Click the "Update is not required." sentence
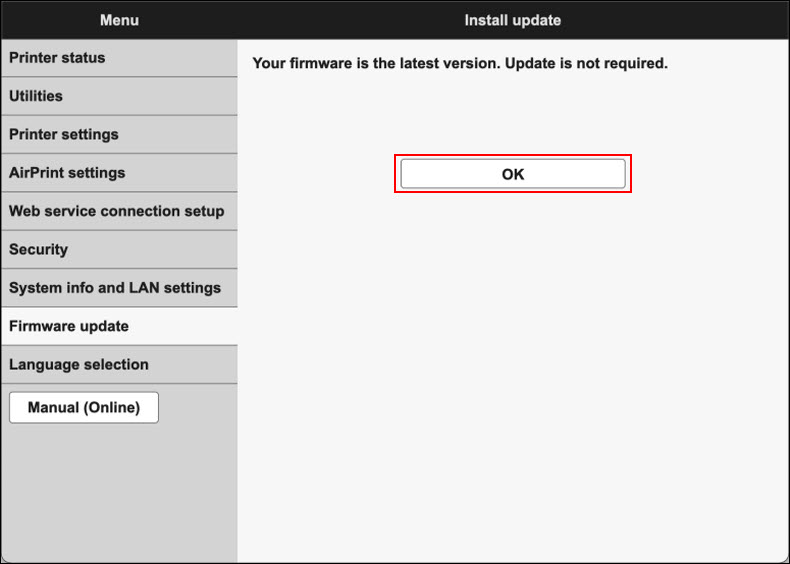The image size is (790, 564). (x=586, y=64)
